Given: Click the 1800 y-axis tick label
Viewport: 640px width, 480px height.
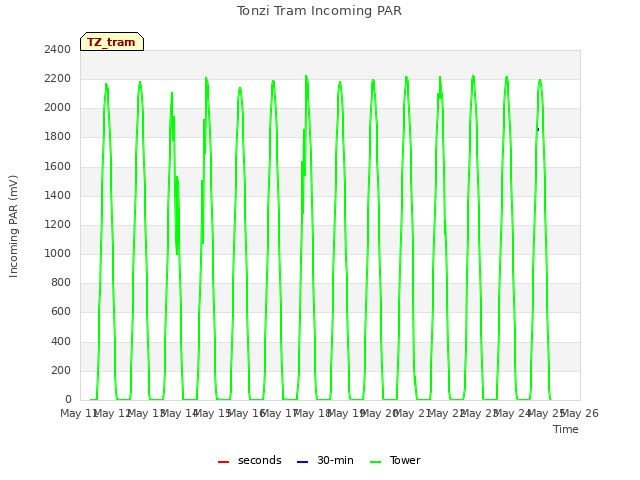Looking at the screenshot, I should point(58,136).
